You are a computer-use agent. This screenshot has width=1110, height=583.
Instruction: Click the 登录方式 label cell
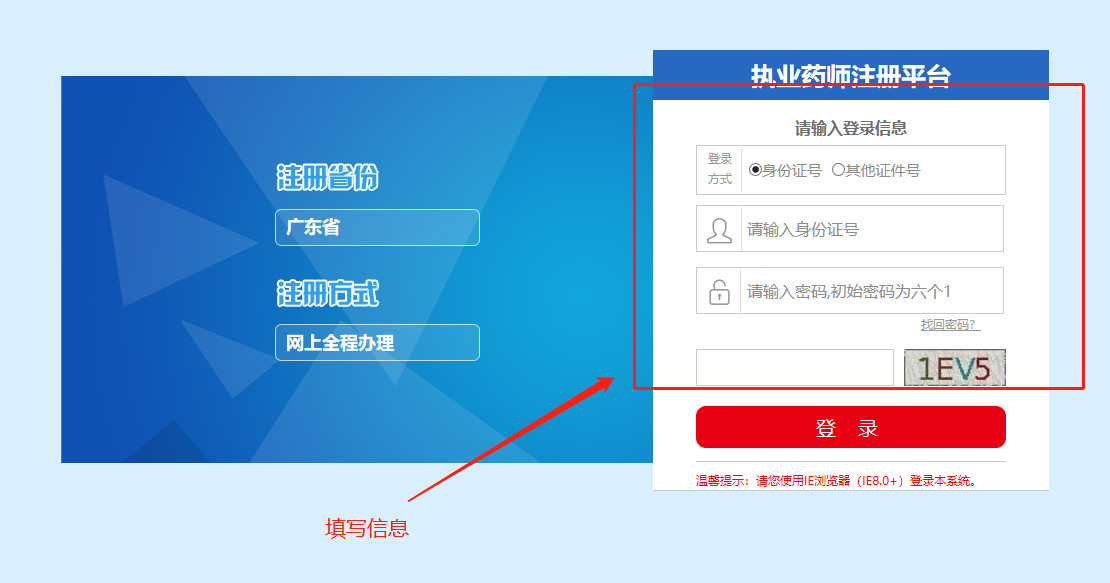[719, 170]
